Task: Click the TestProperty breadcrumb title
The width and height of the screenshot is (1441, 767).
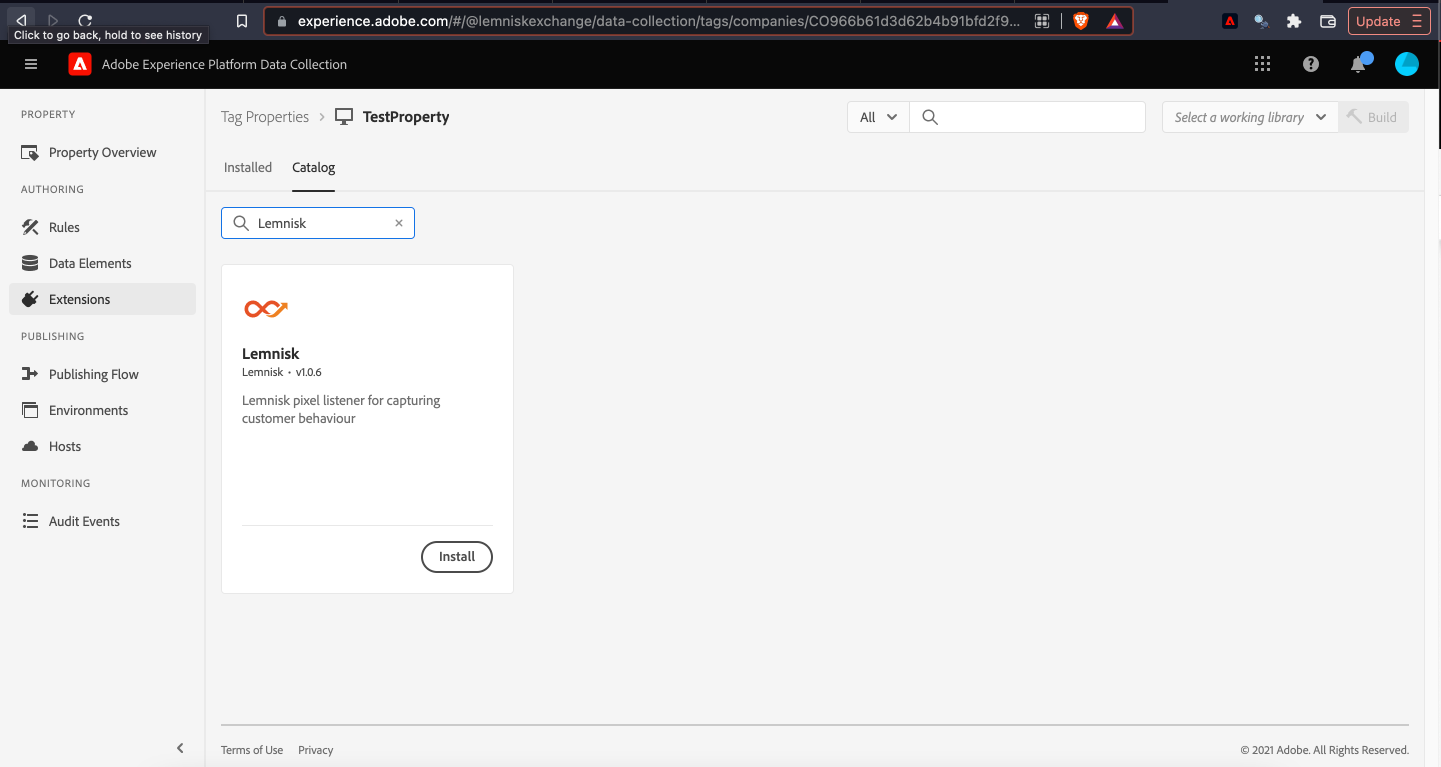Action: click(x=406, y=117)
